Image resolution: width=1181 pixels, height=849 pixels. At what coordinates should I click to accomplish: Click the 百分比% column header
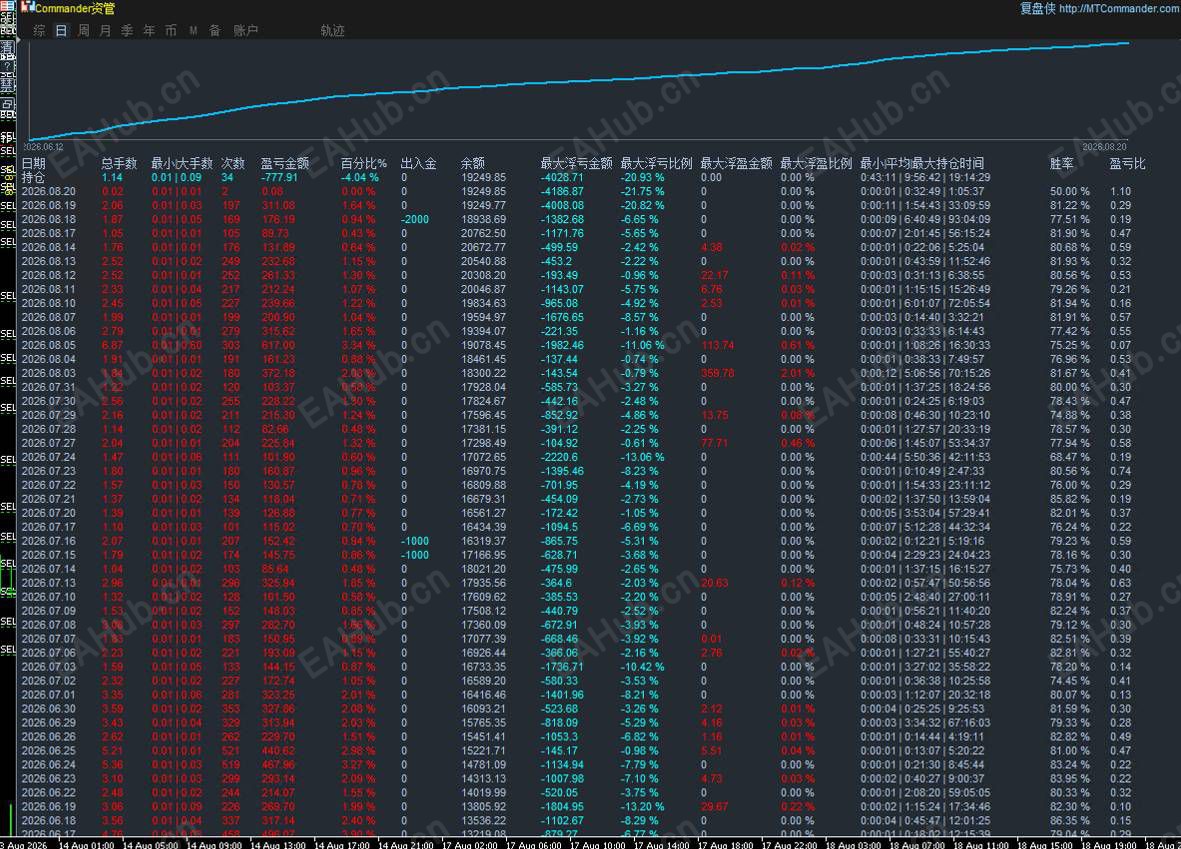point(364,163)
